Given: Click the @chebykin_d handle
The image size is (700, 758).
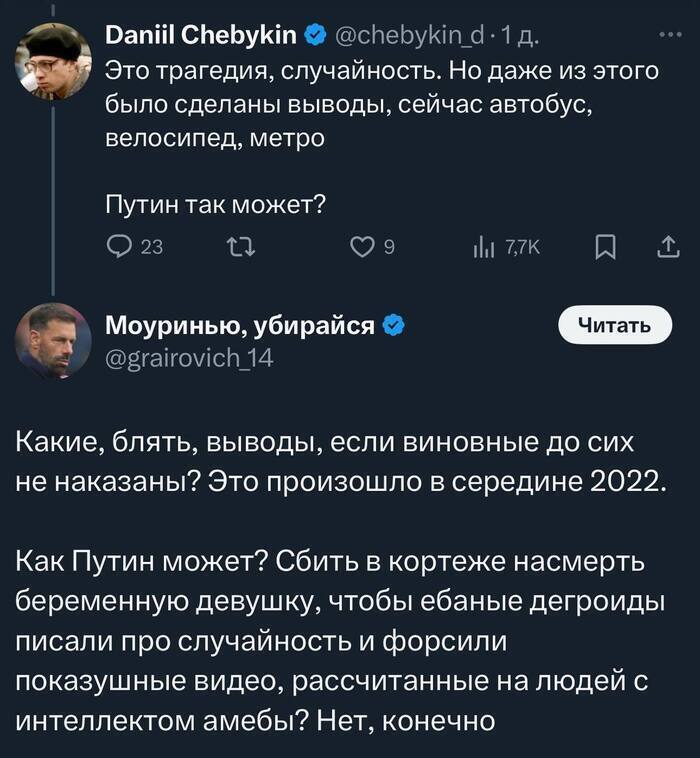Looking at the screenshot, I should click(407, 37).
